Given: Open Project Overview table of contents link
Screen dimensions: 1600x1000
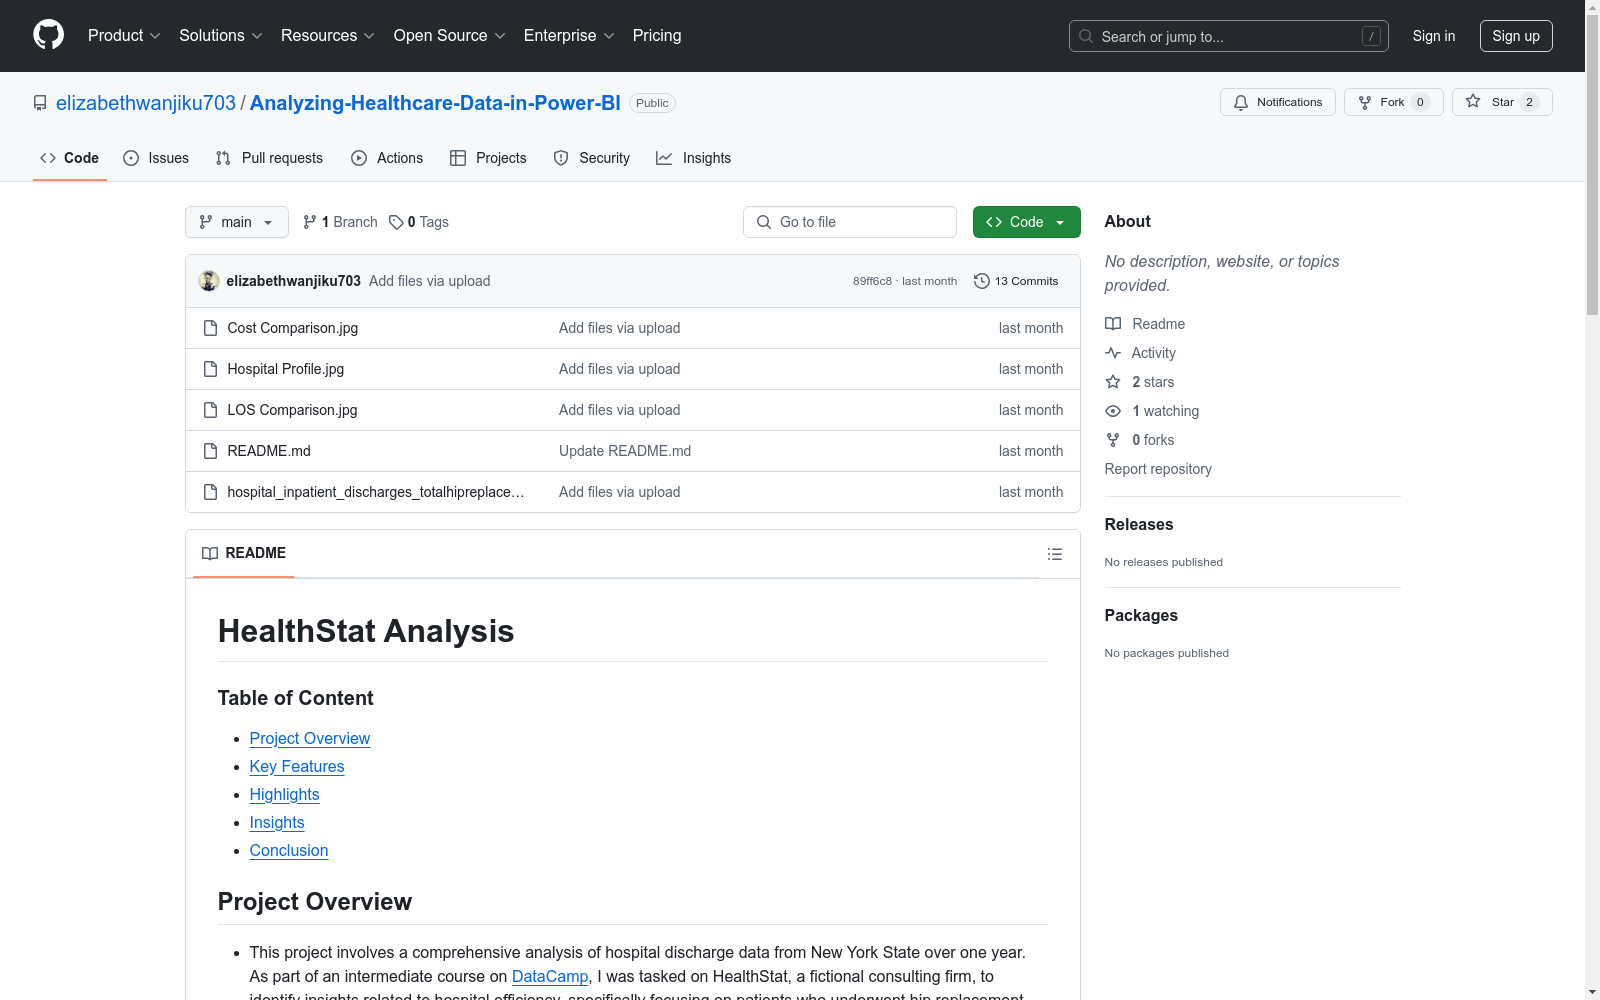Looking at the screenshot, I should point(310,738).
